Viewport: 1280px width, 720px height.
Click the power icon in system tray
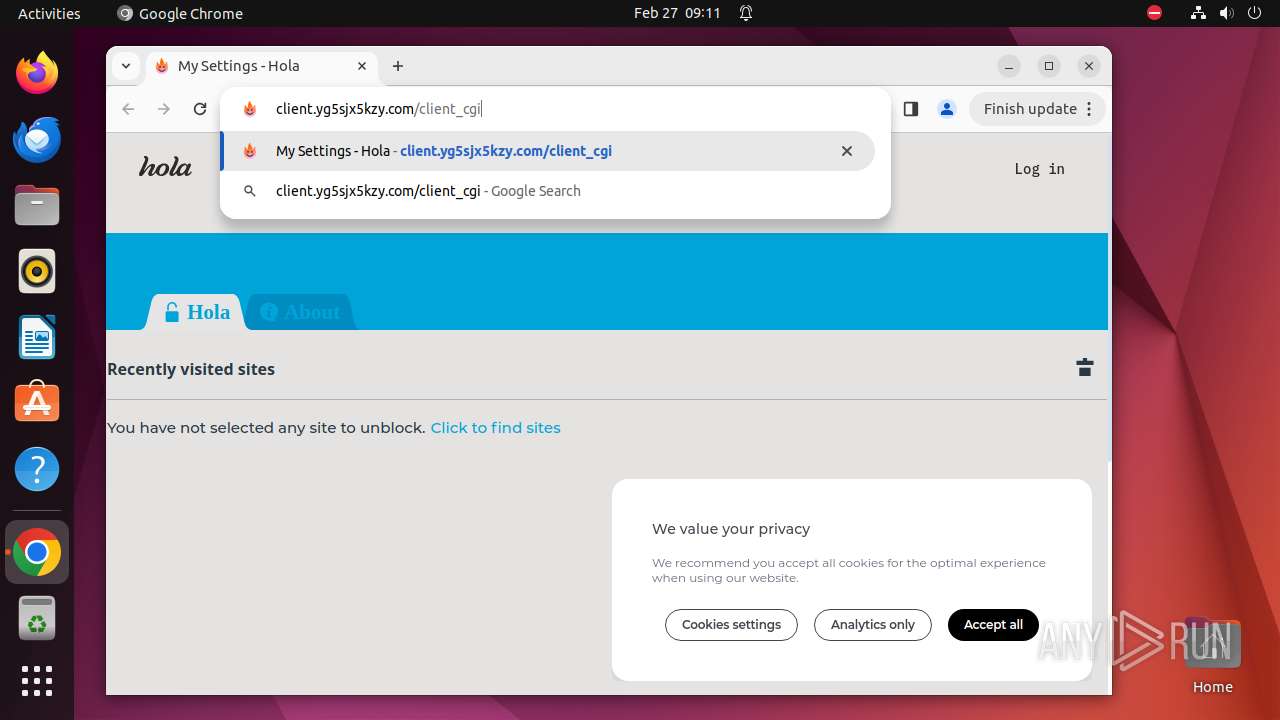click(x=1255, y=13)
